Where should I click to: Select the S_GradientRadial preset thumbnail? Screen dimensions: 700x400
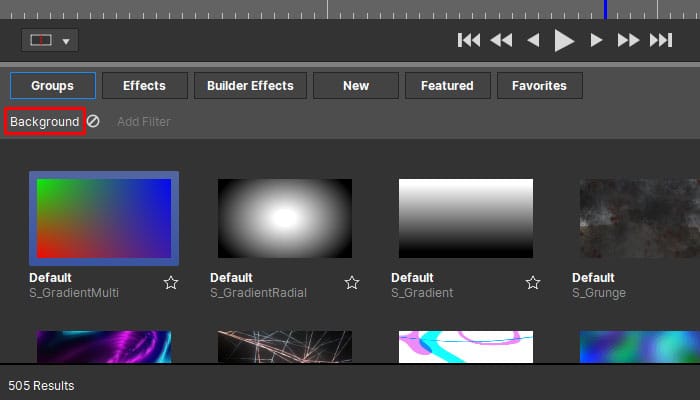(x=285, y=218)
